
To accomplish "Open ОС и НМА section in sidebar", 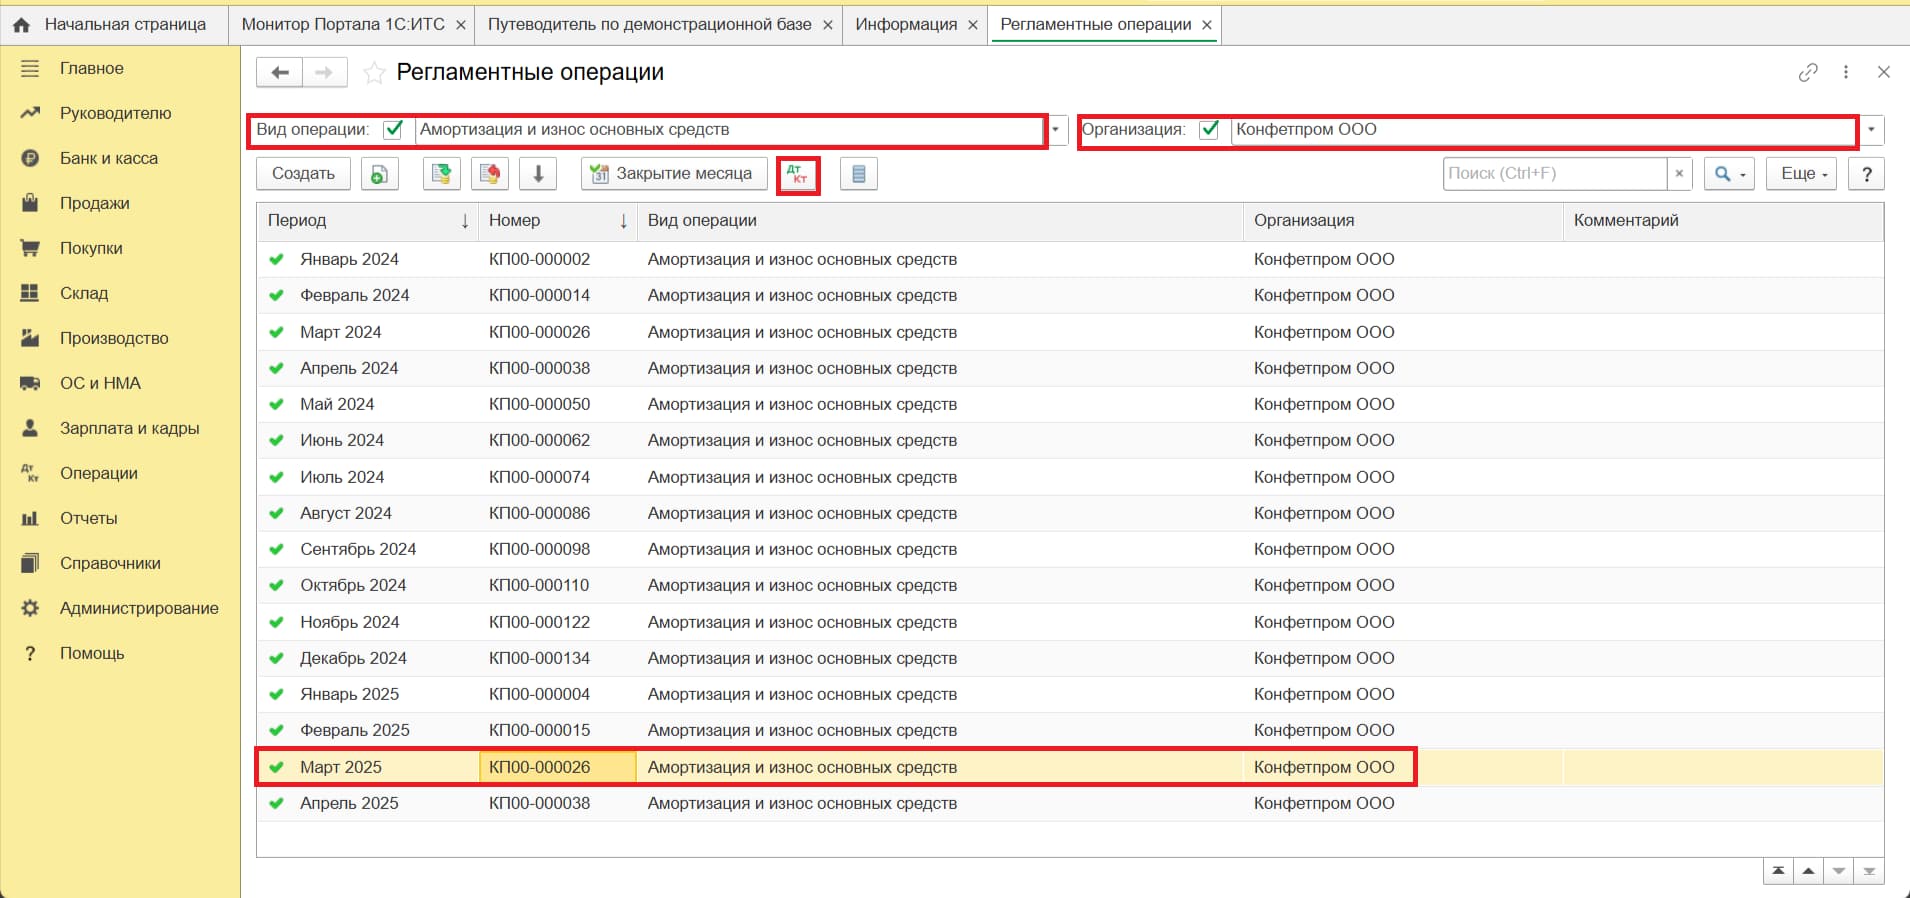I will point(100,383).
